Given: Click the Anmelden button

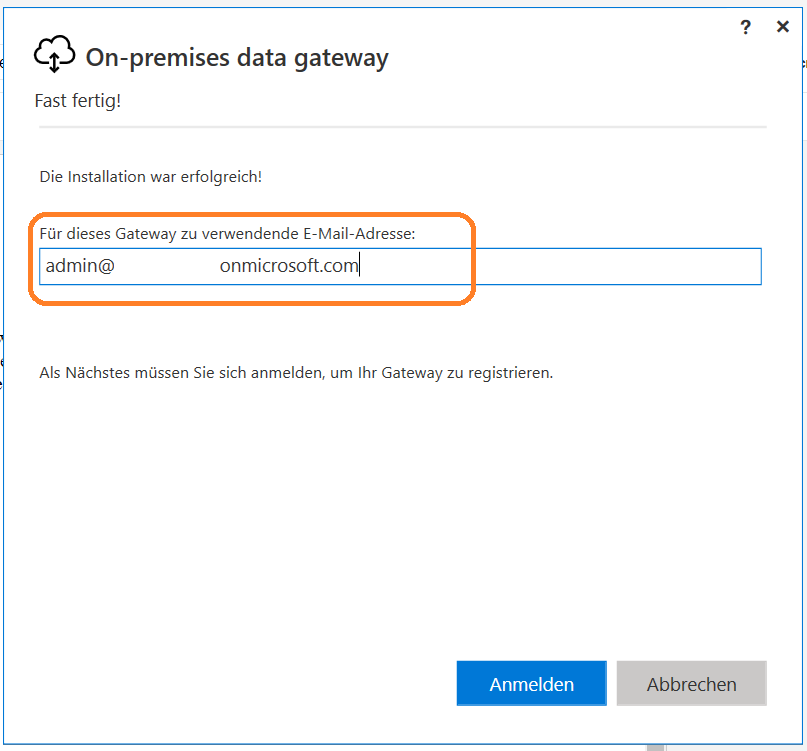Looking at the screenshot, I should click(531, 683).
